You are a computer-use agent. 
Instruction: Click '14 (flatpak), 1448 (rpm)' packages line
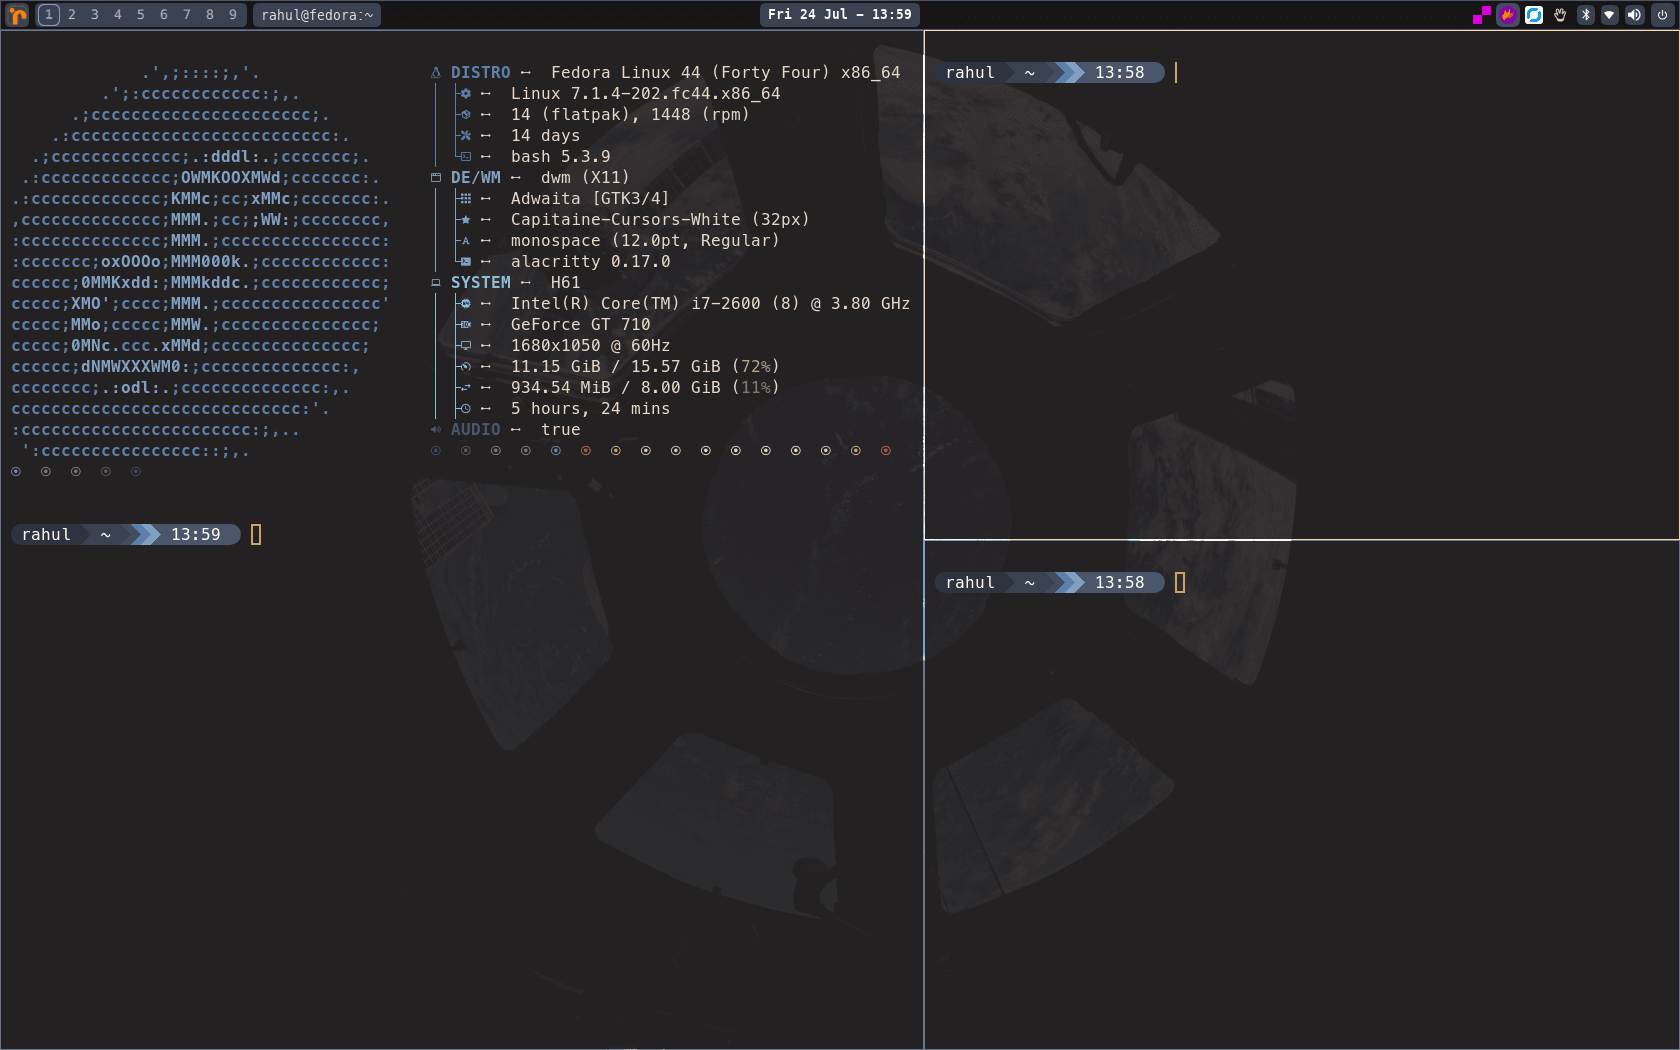[630, 115]
